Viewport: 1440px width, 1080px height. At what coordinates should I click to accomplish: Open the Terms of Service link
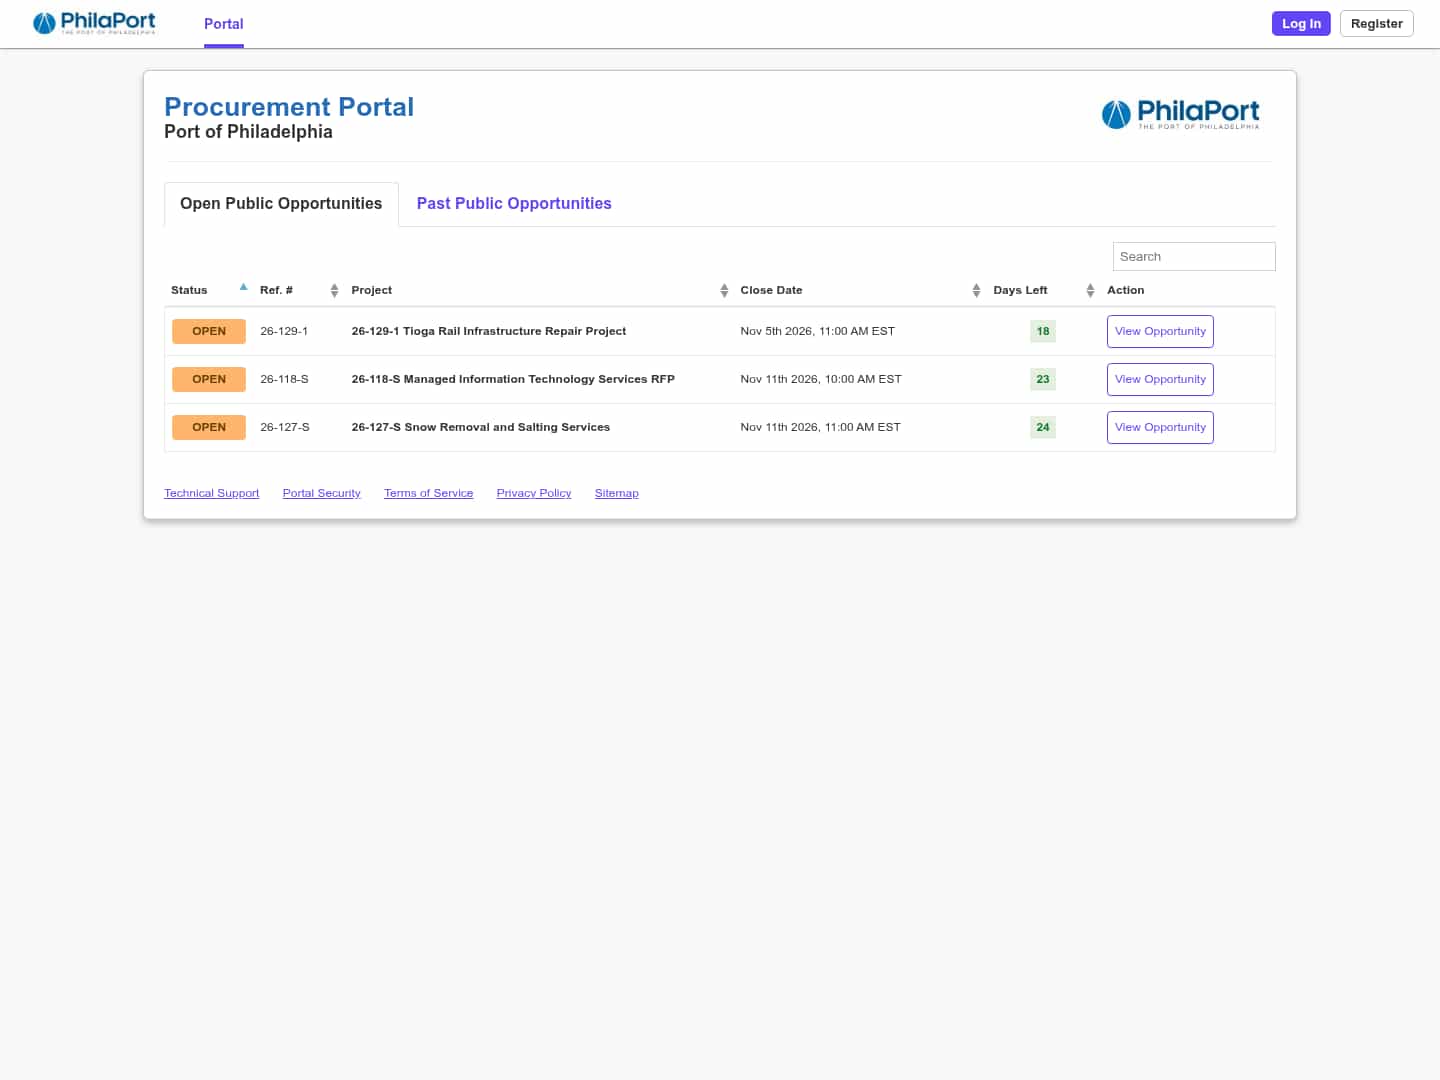click(x=429, y=493)
